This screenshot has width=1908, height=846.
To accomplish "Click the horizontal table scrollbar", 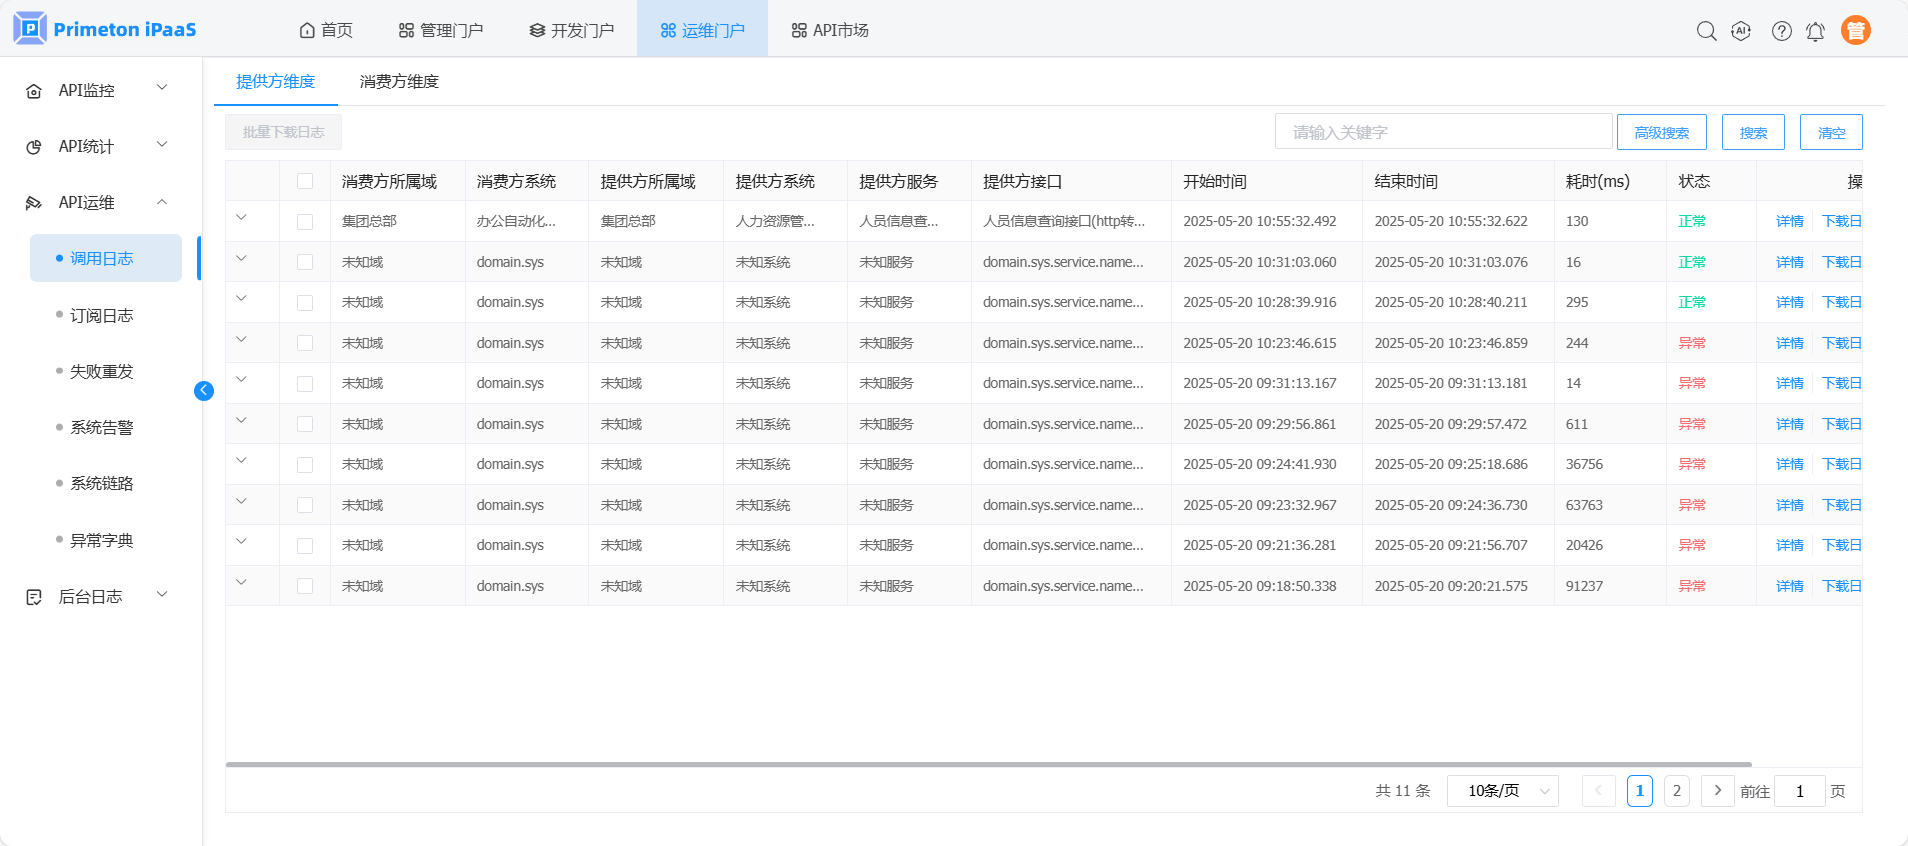I will coord(988,764).
